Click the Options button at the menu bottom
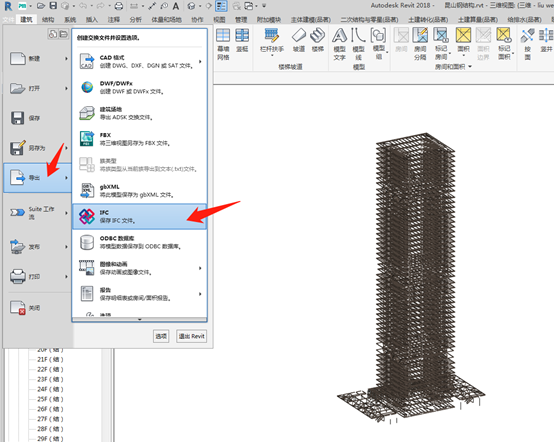 pyautogui.click(x=161, y=336)
